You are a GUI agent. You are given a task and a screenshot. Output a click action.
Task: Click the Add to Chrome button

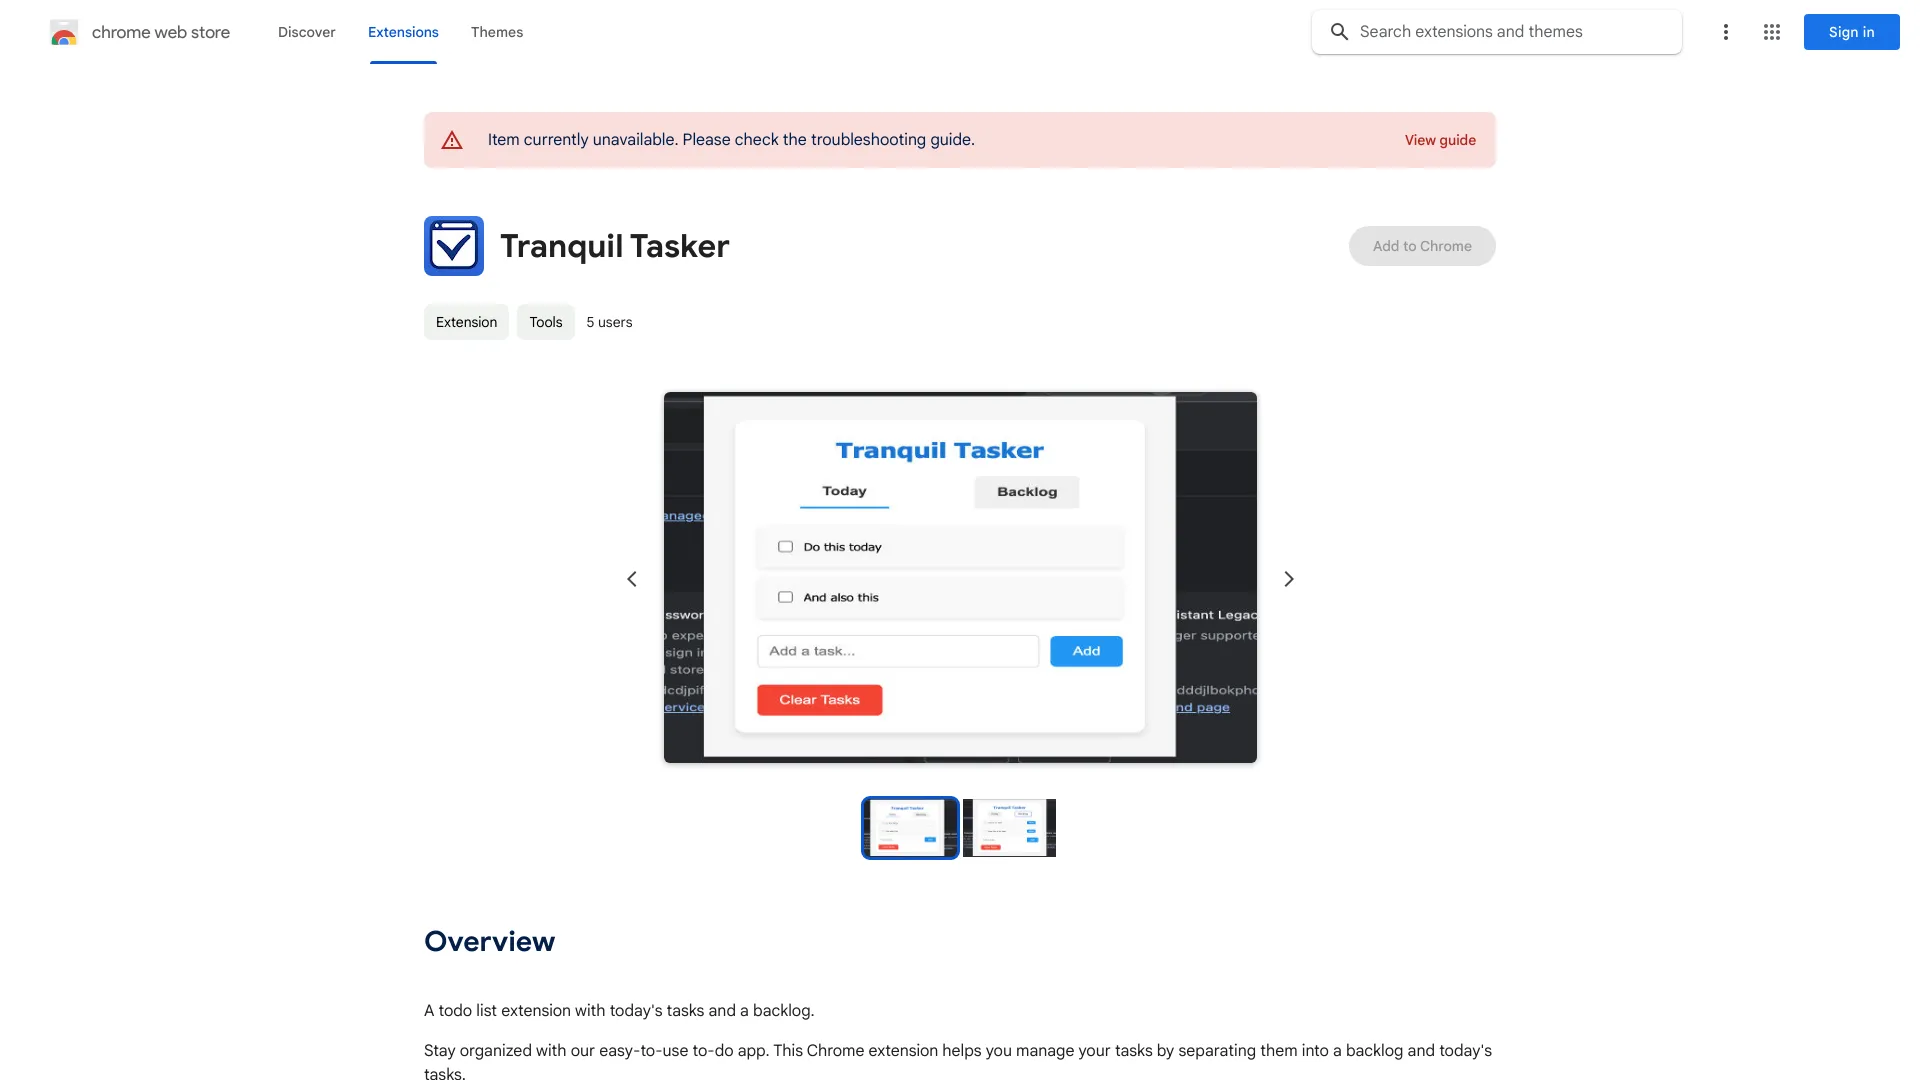pos(1423,245)
